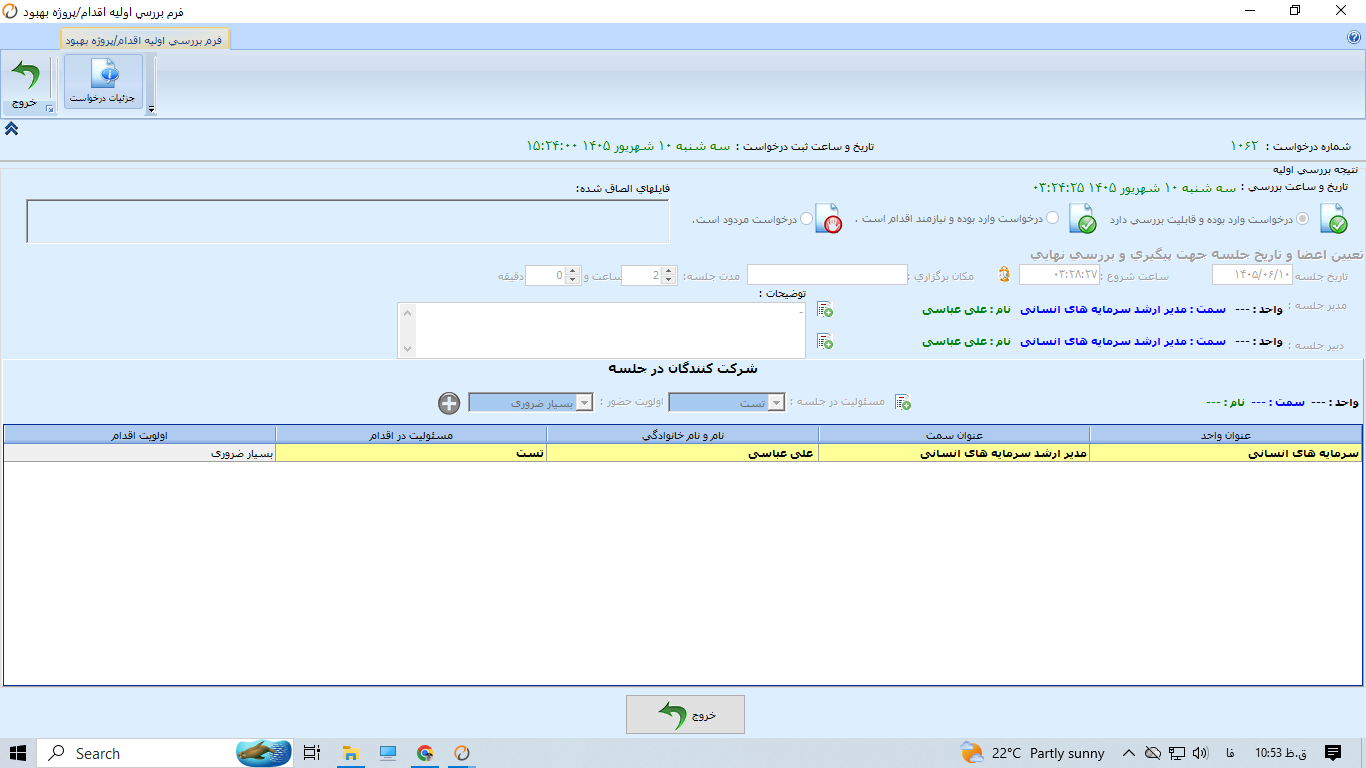Viewport: 1366px width, 768px height.
Task: Click the help question-mark icon
Action: click(1354, 38)
